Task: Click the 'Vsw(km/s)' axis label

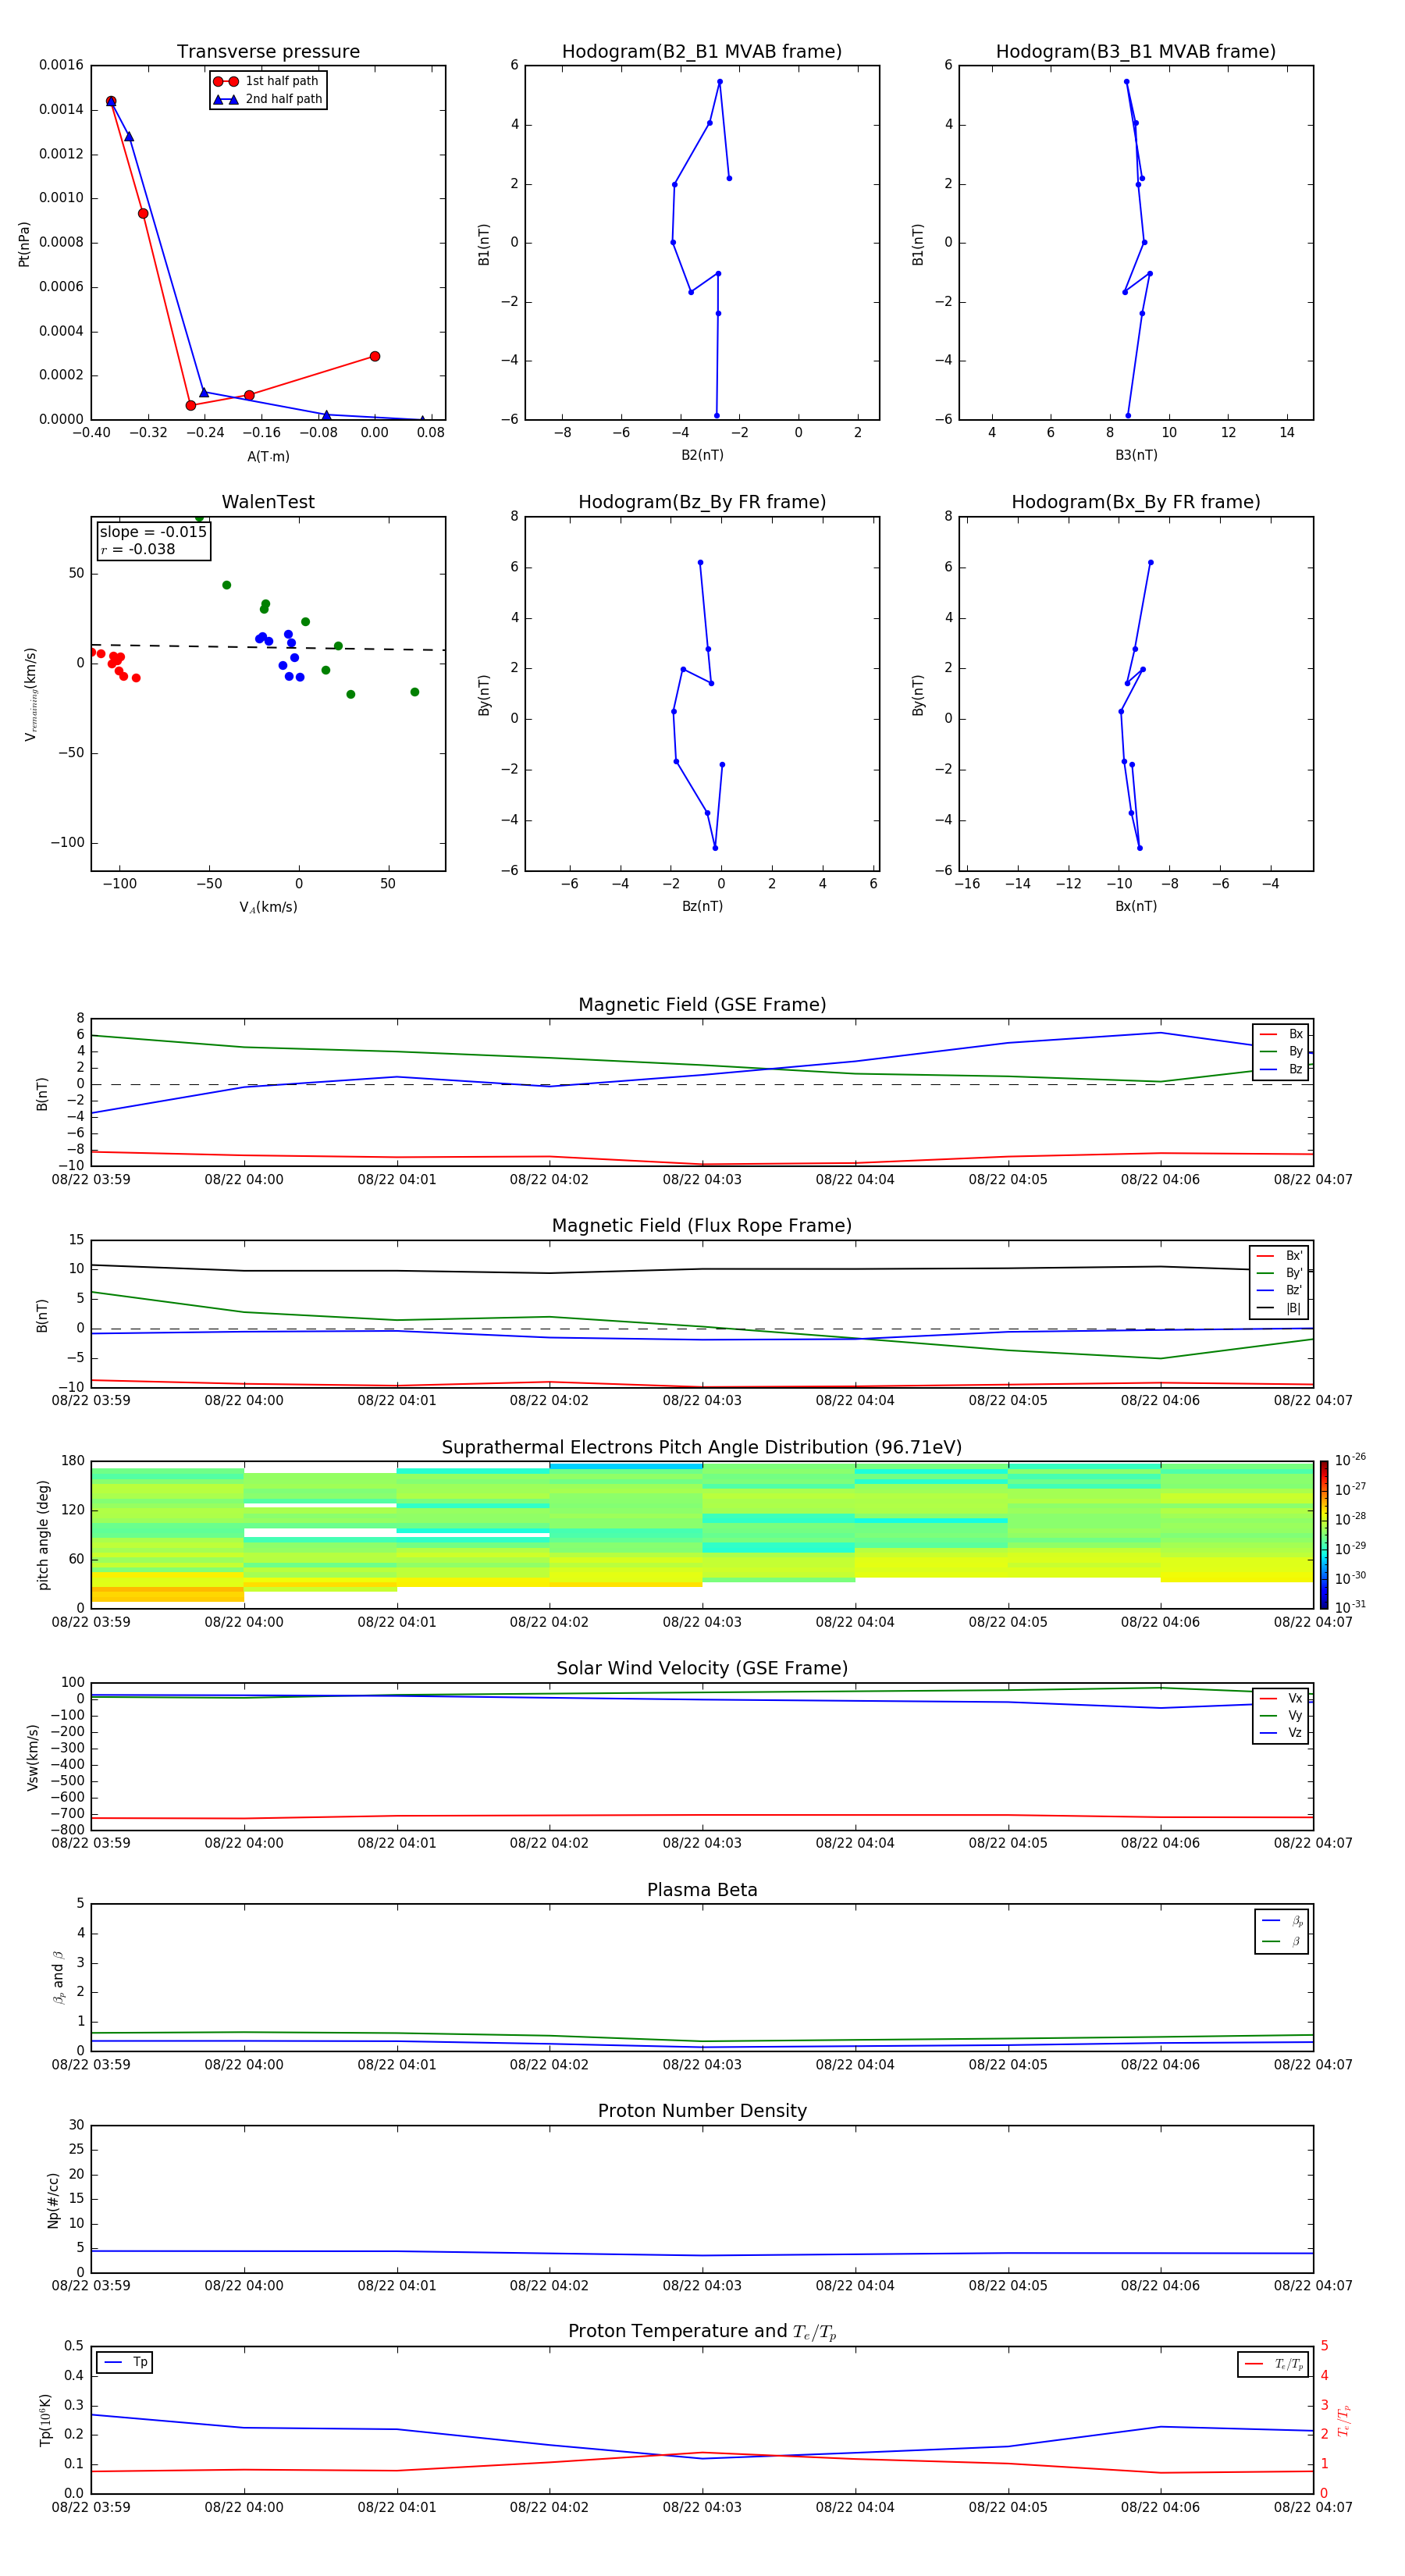Action: 32,1757
